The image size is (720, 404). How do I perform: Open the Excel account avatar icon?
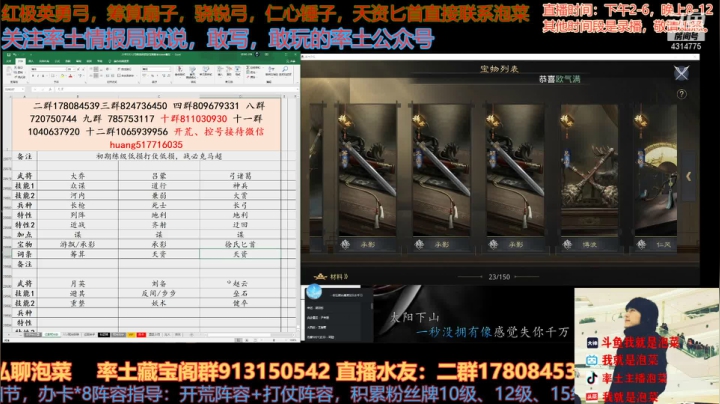[257, 54]
